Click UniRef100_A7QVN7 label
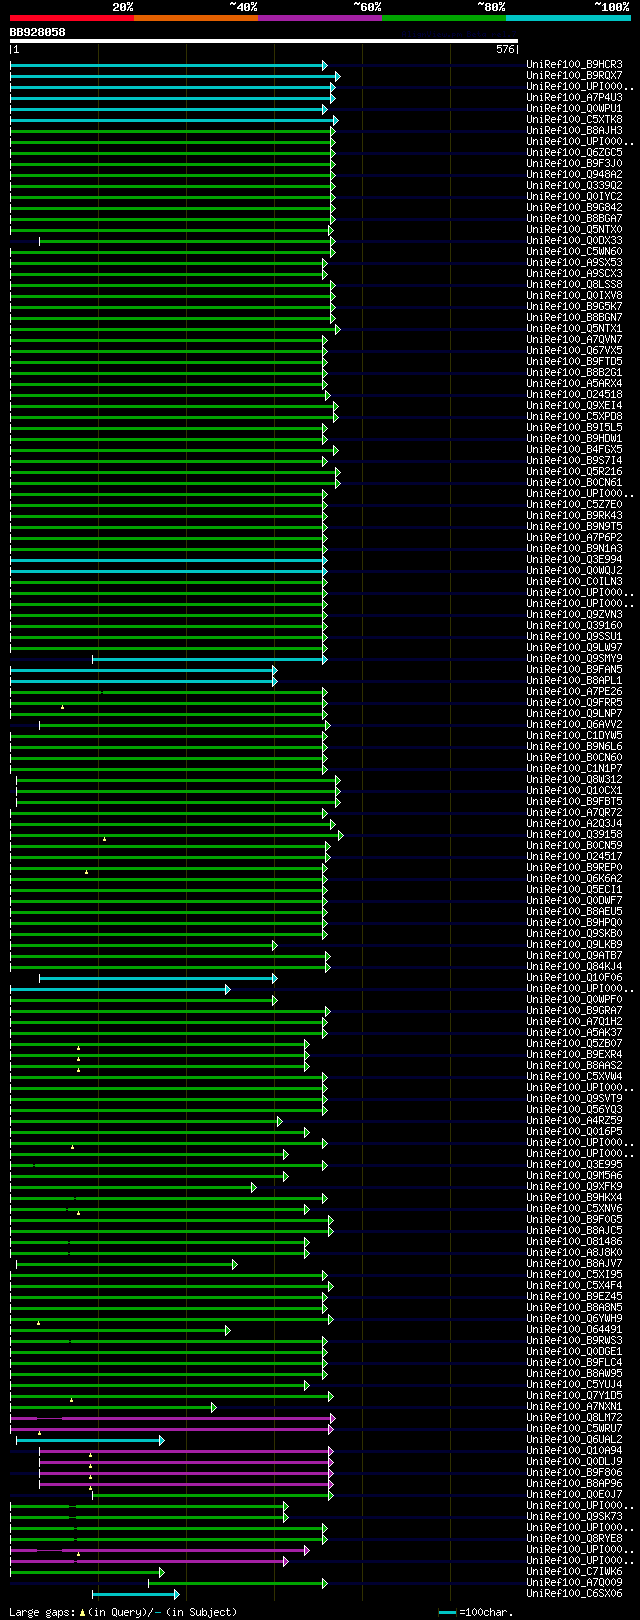Viewport: 640px width, 1620px height. [574, 340]
